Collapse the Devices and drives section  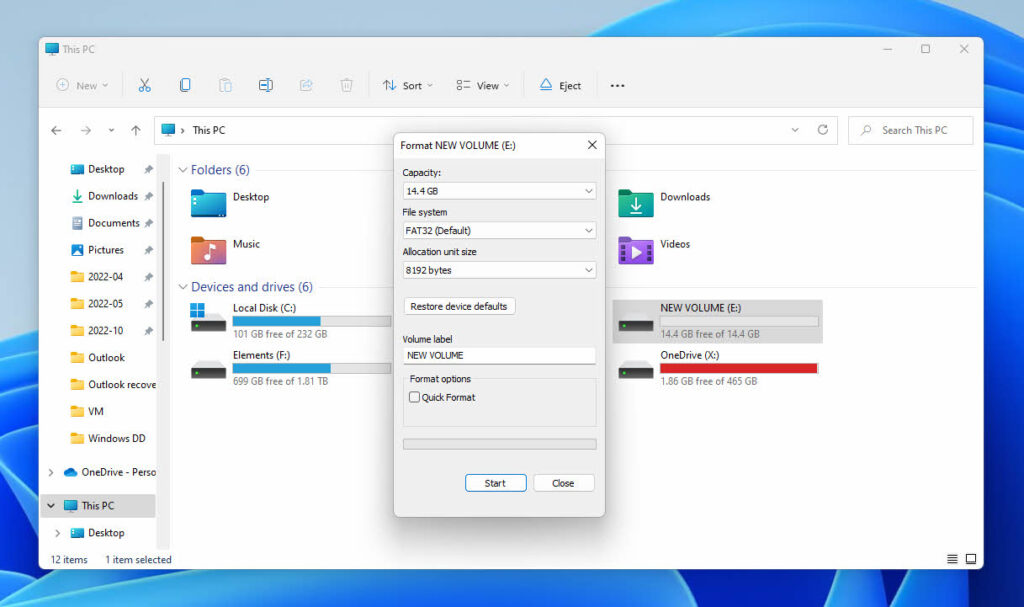tap(182, 287)
